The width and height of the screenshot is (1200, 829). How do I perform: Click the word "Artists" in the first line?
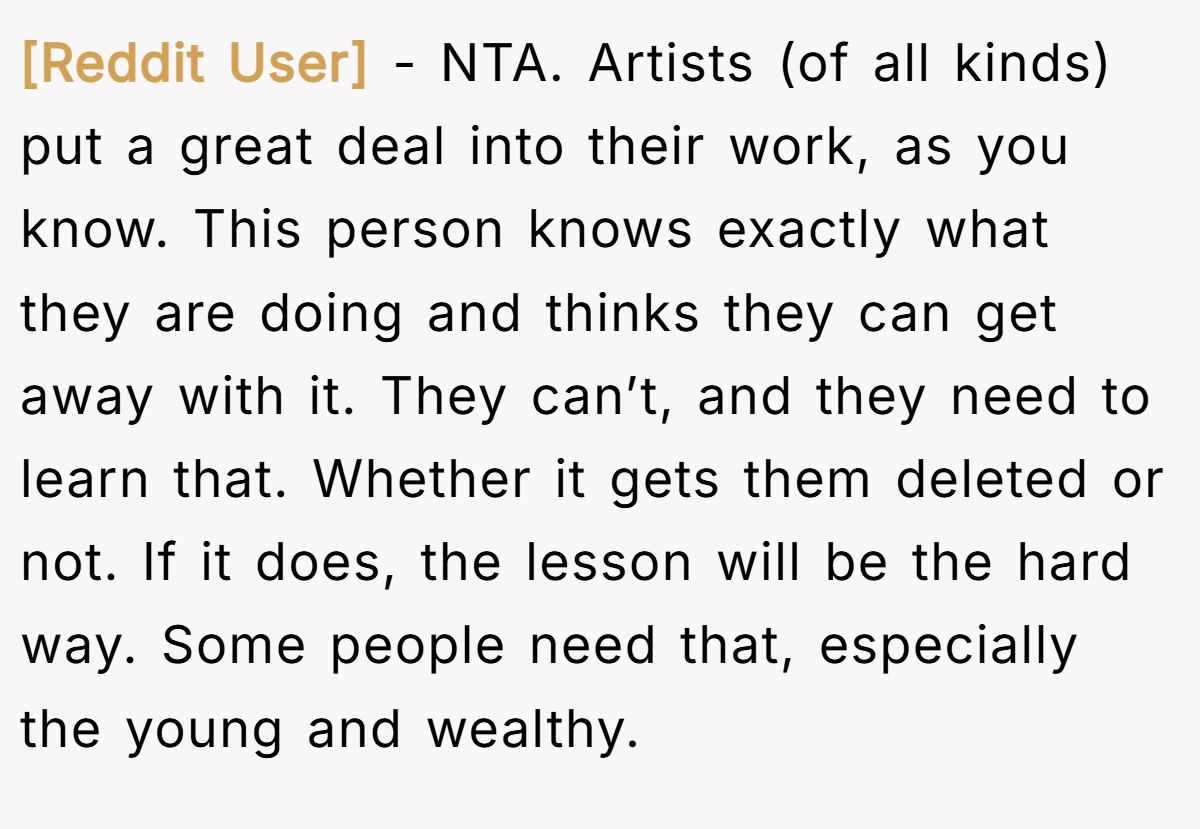click(x=670, y=65)
